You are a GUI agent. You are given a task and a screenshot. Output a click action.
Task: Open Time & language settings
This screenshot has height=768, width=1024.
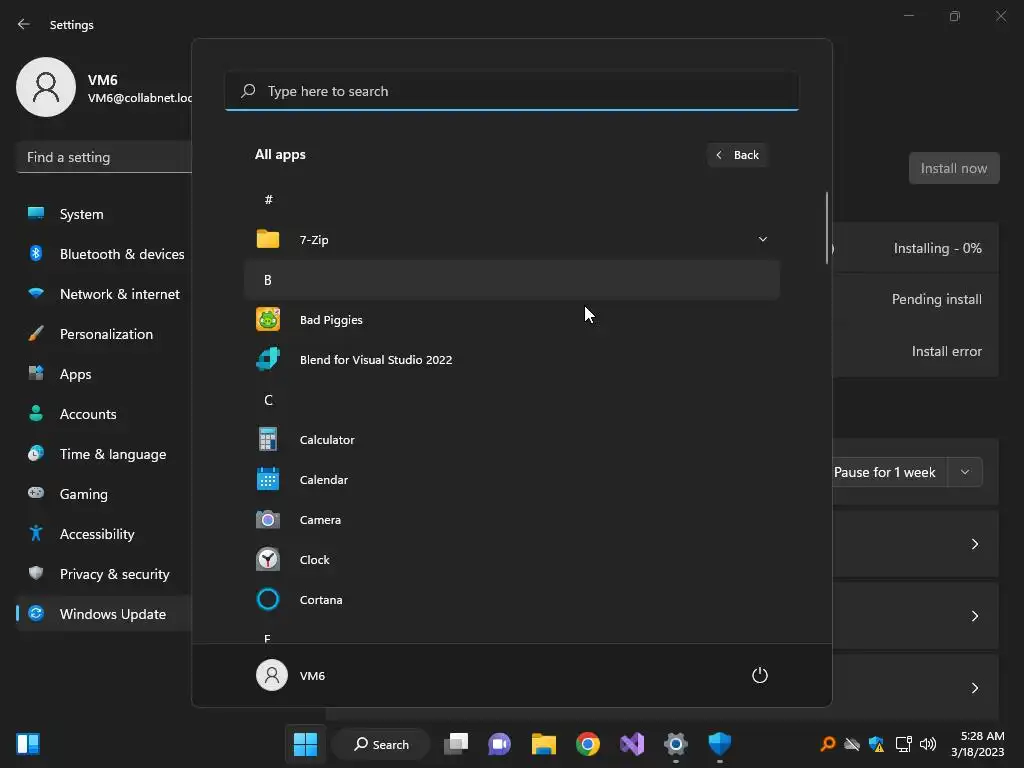coord(104,454)
